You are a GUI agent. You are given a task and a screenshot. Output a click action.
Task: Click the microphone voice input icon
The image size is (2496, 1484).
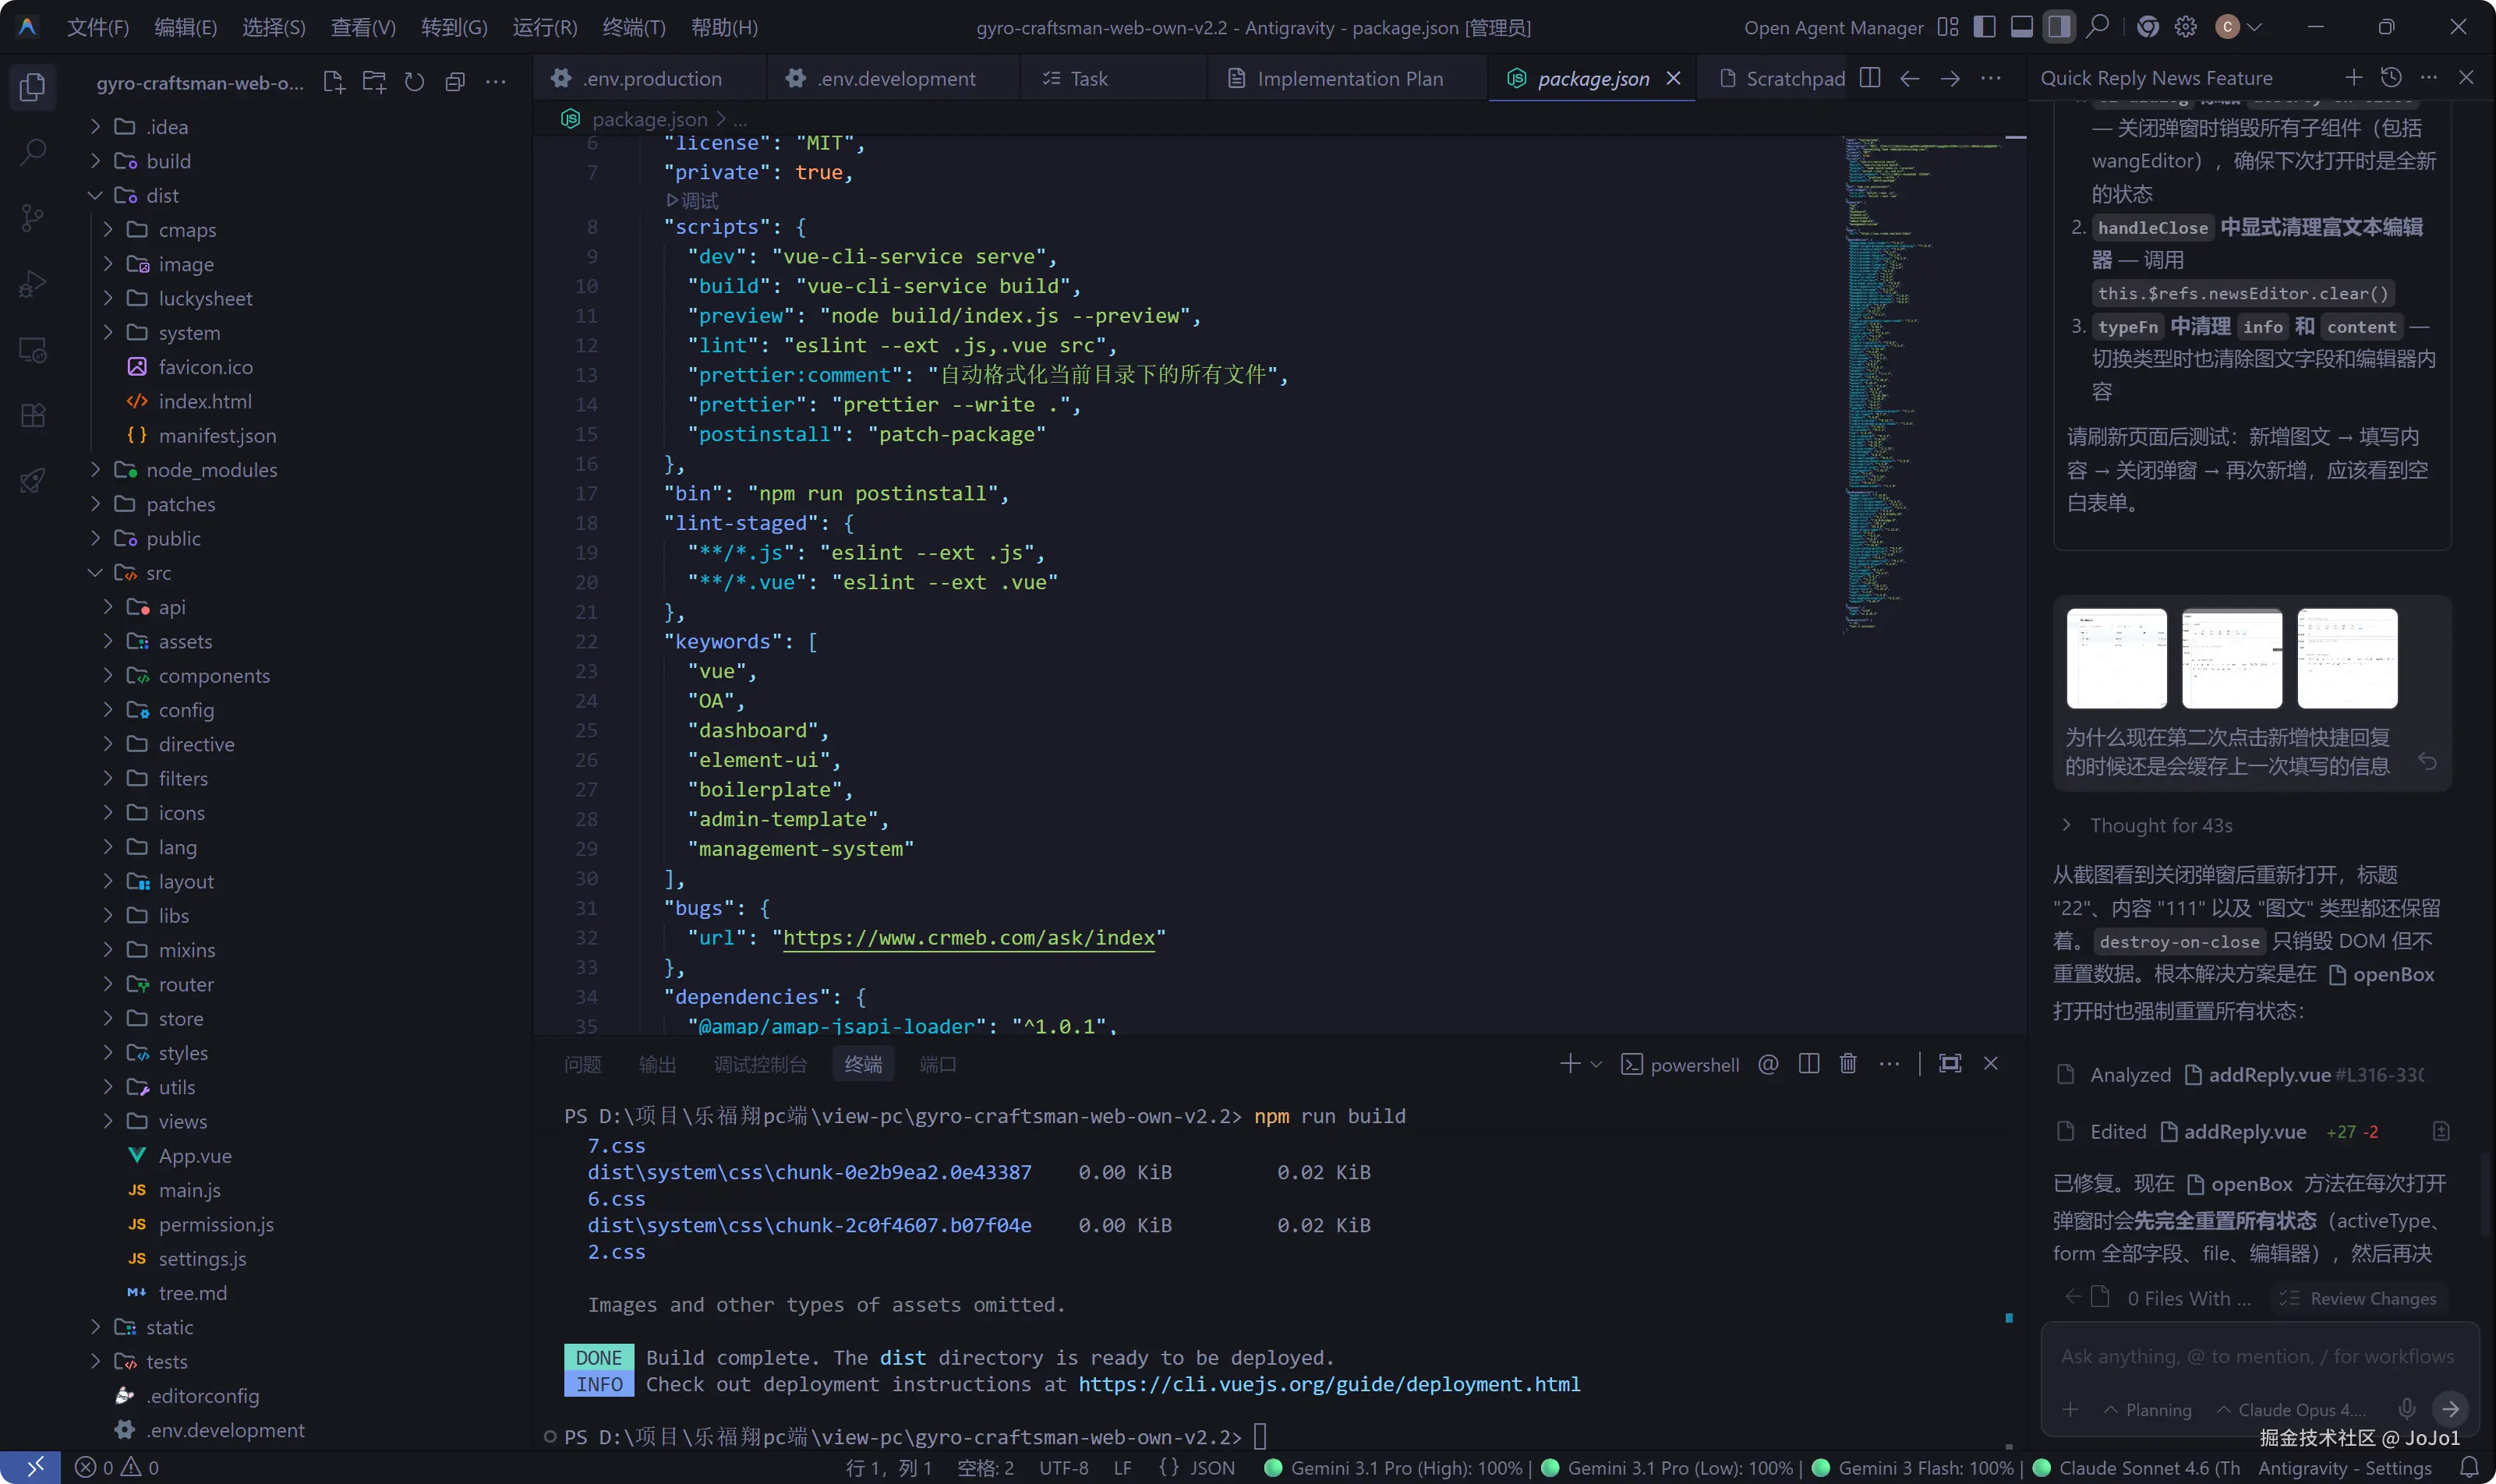(x=2407, y=1408)
